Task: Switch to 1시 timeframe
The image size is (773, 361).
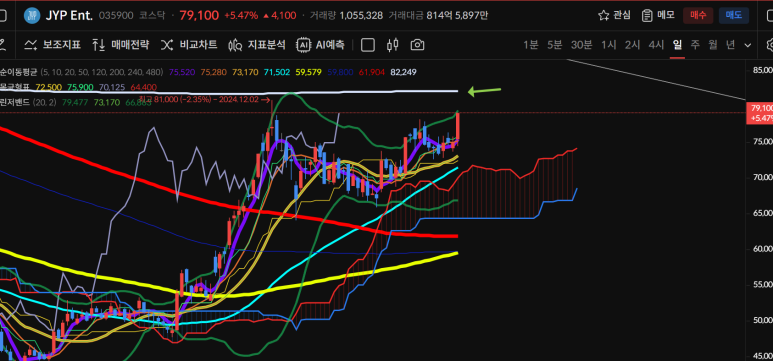Action: click(x=608, y=45)
